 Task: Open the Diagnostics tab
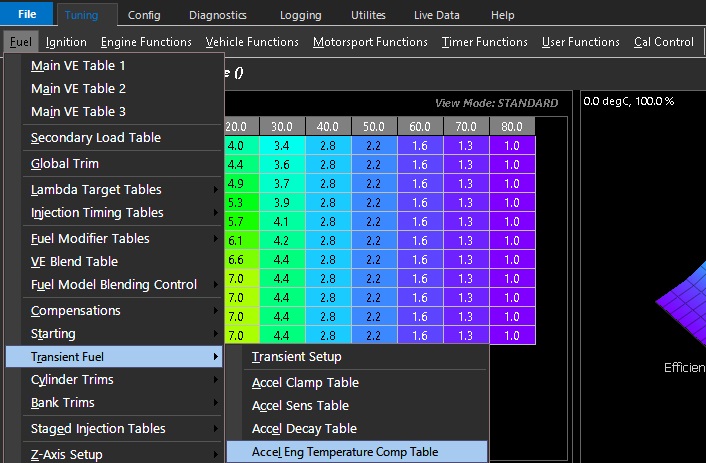pos(218,15)
